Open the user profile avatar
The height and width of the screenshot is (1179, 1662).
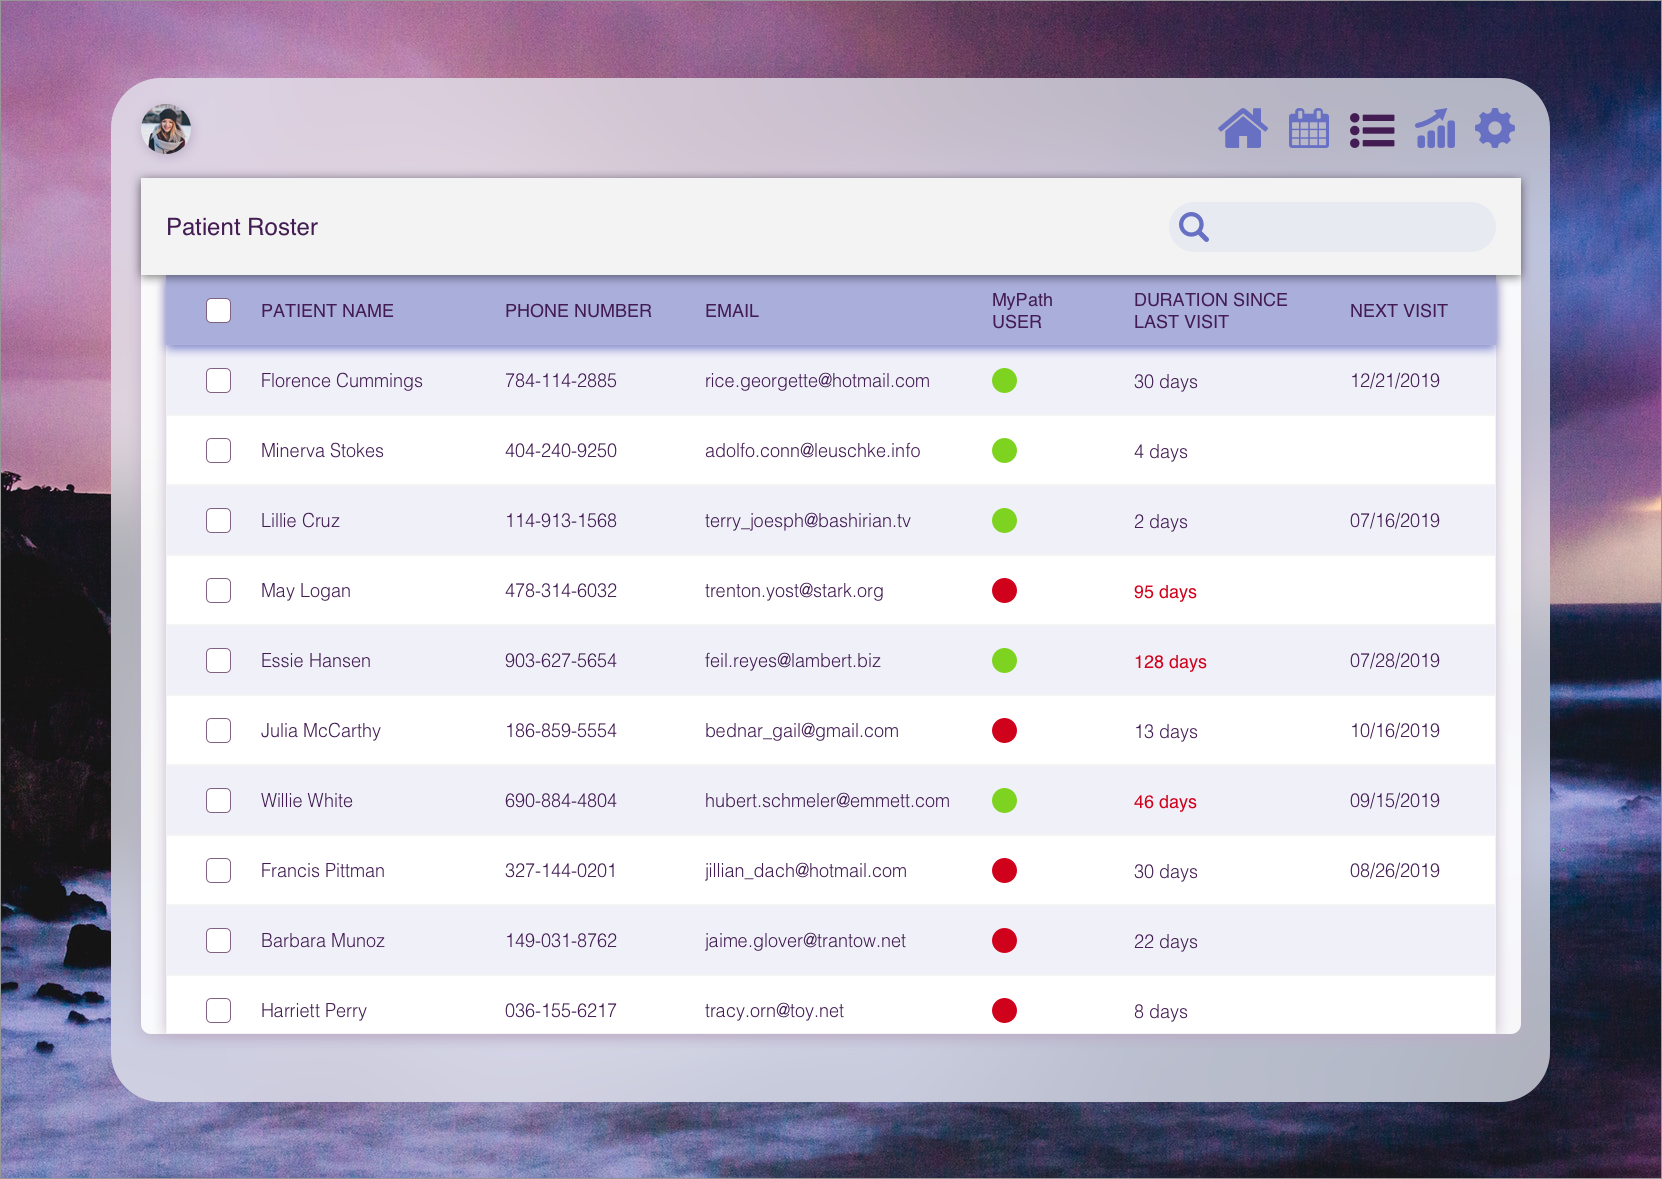[166, 129]
